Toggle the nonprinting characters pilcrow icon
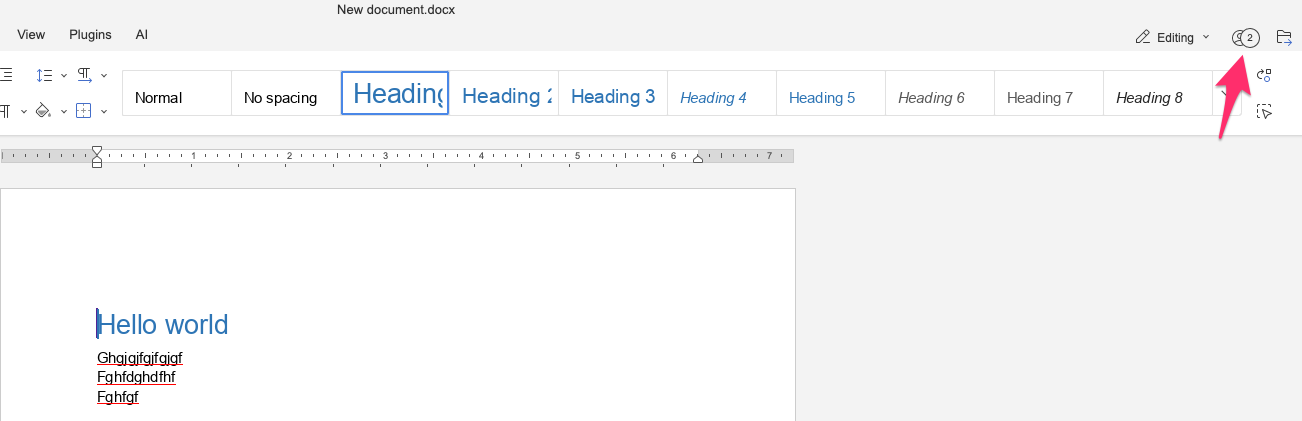The width and height of the screenshot is (1302, 421). click(x=5, y=110)
